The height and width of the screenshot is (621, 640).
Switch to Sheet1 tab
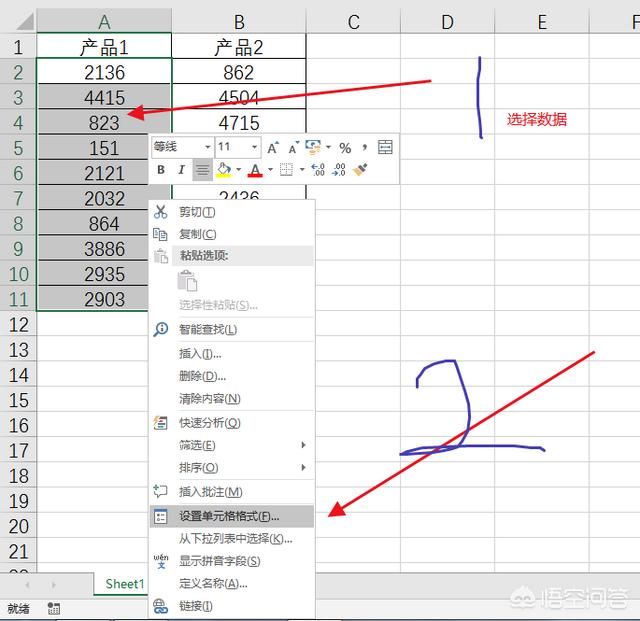coord(124,584)
